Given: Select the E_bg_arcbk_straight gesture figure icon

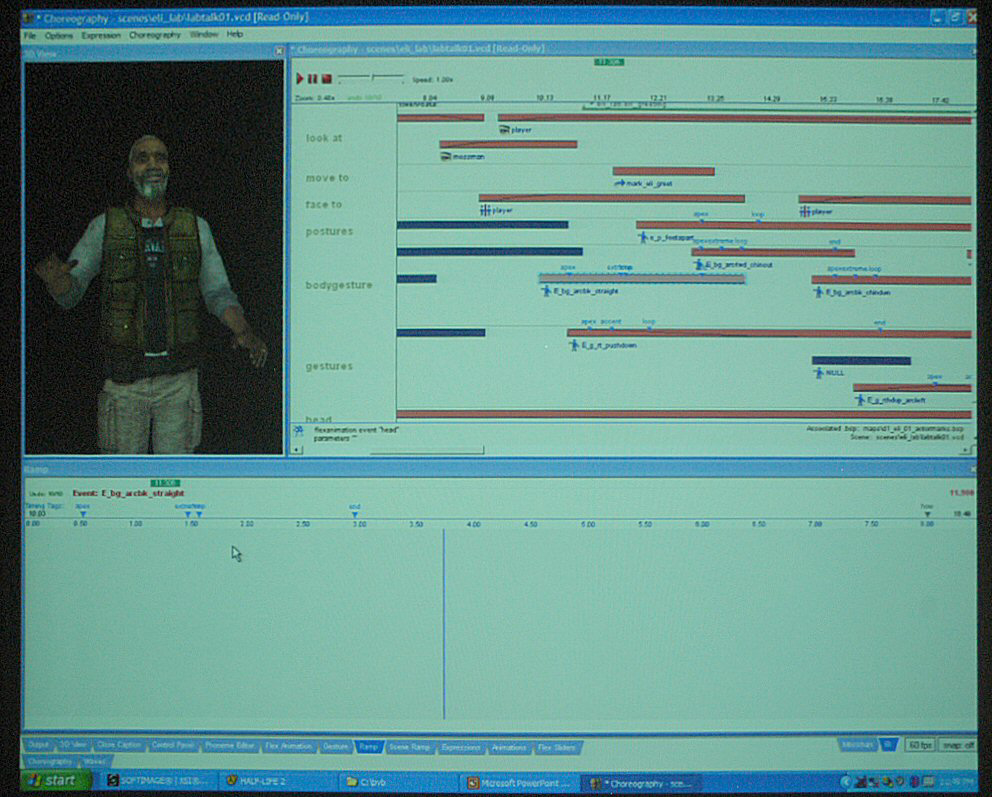Looking at the screenshot, I should click(547, 291).
